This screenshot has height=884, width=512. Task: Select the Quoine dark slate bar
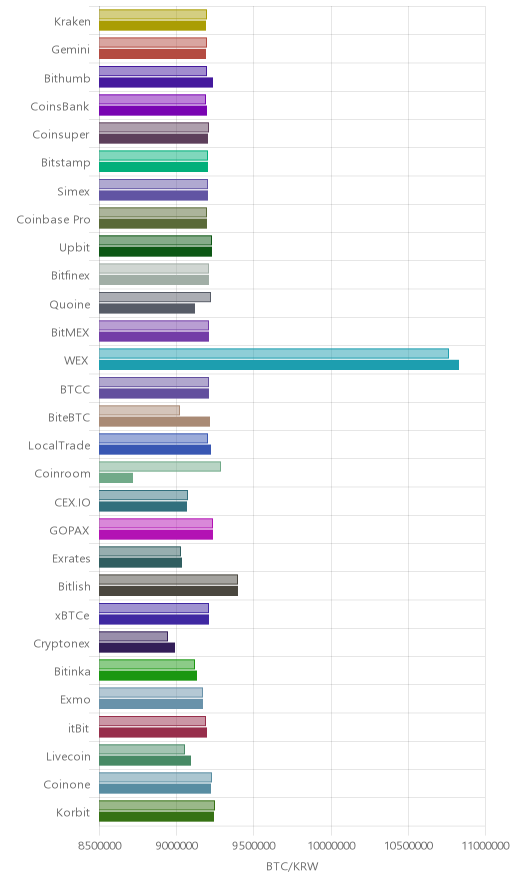[x=147, y=308]
